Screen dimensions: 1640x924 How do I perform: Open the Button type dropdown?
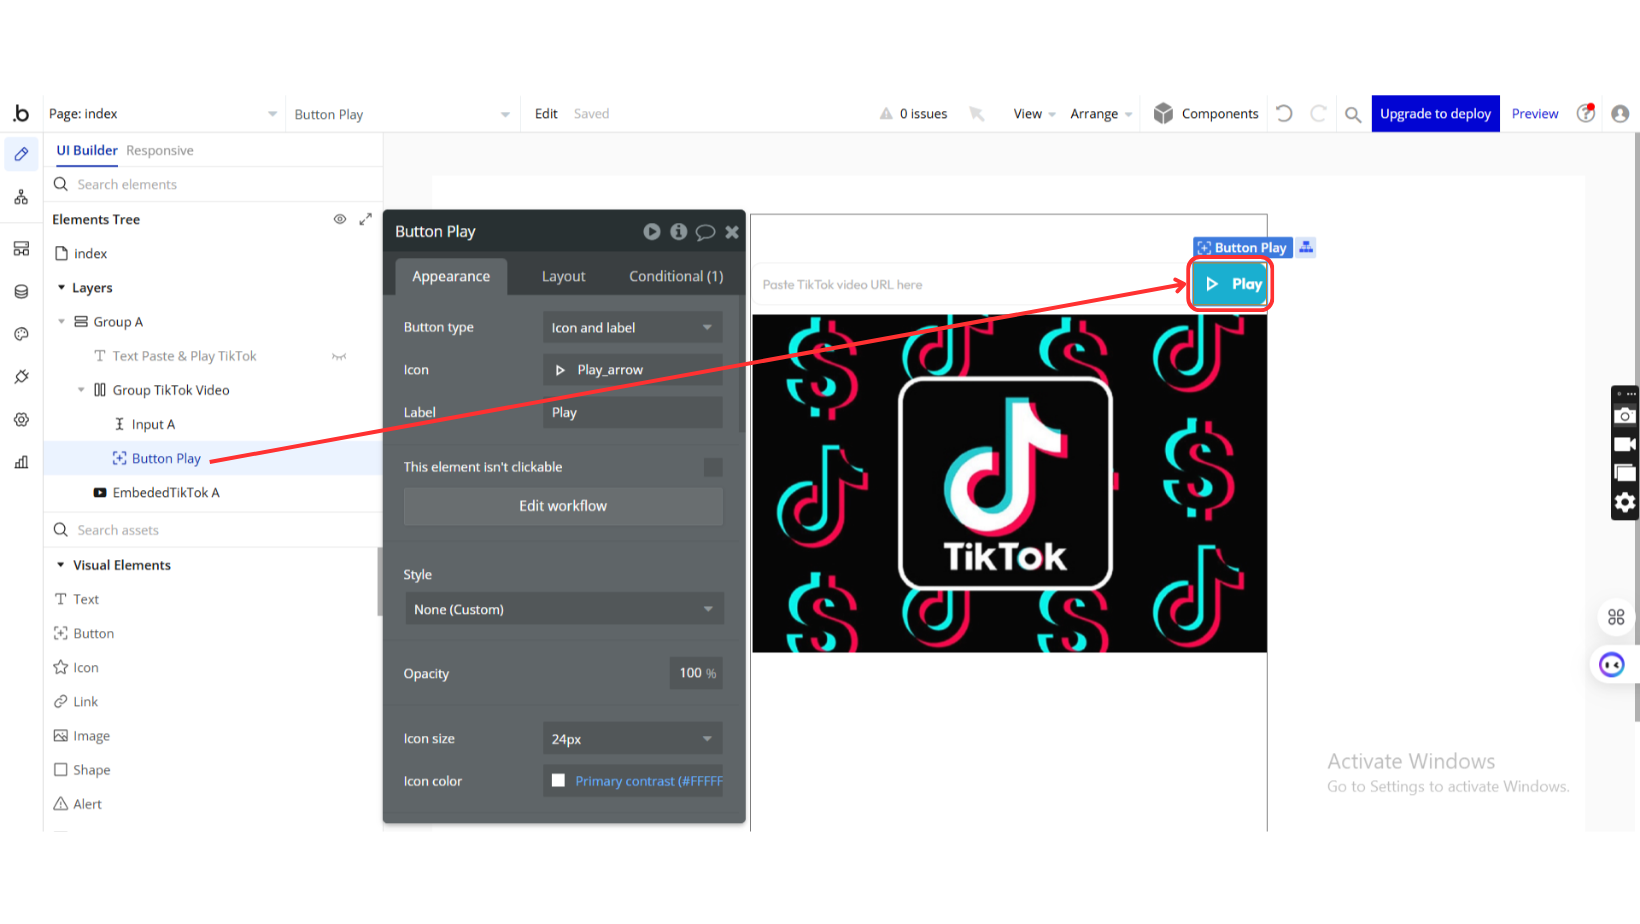633,328
